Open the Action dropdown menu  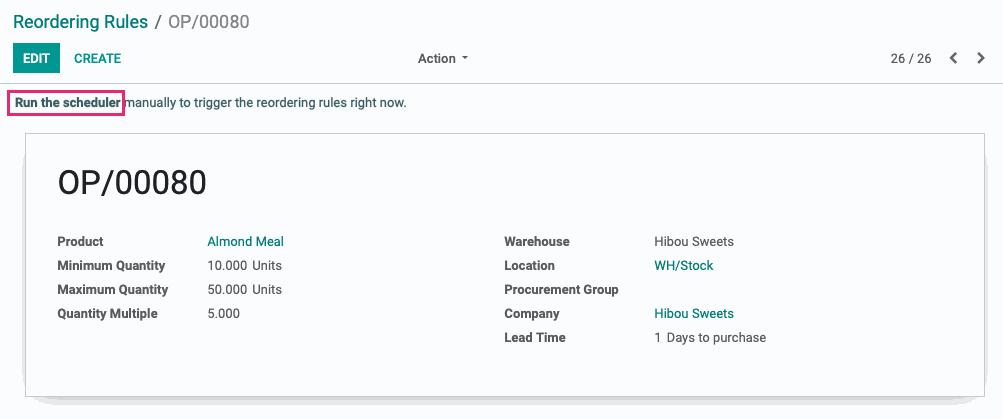pyautogui.click(x=443, y=58)
